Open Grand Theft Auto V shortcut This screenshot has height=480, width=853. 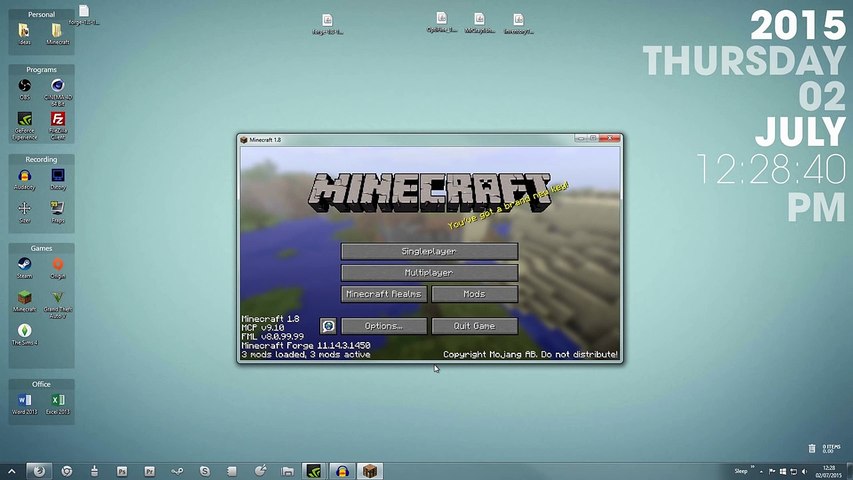pos(58,304)
